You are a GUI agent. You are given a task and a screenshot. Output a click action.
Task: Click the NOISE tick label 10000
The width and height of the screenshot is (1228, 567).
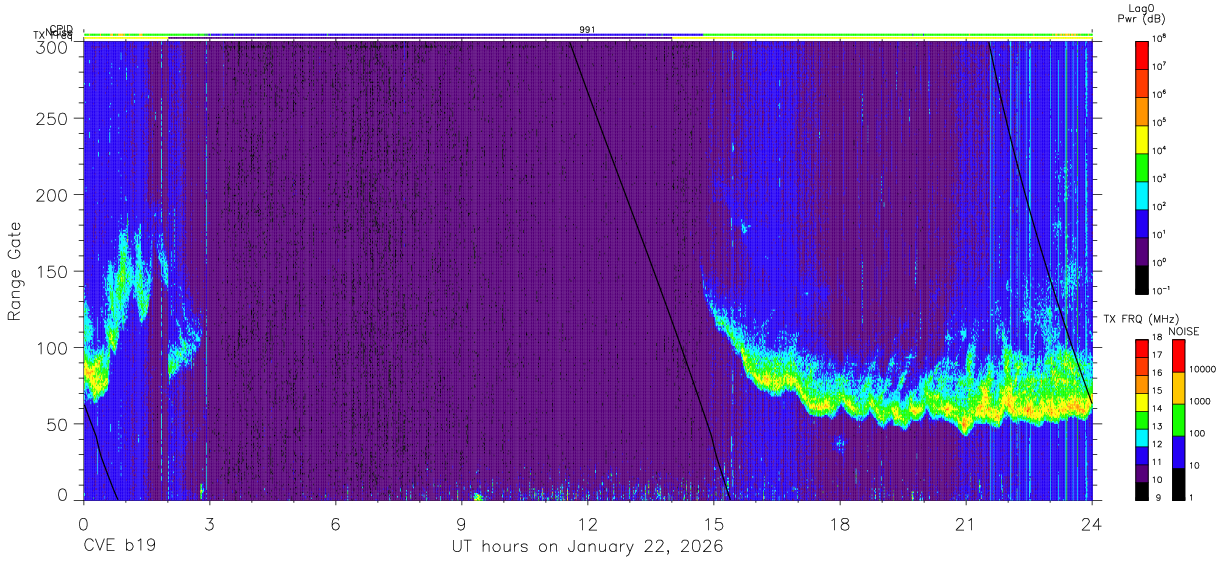coord(1205,369)
